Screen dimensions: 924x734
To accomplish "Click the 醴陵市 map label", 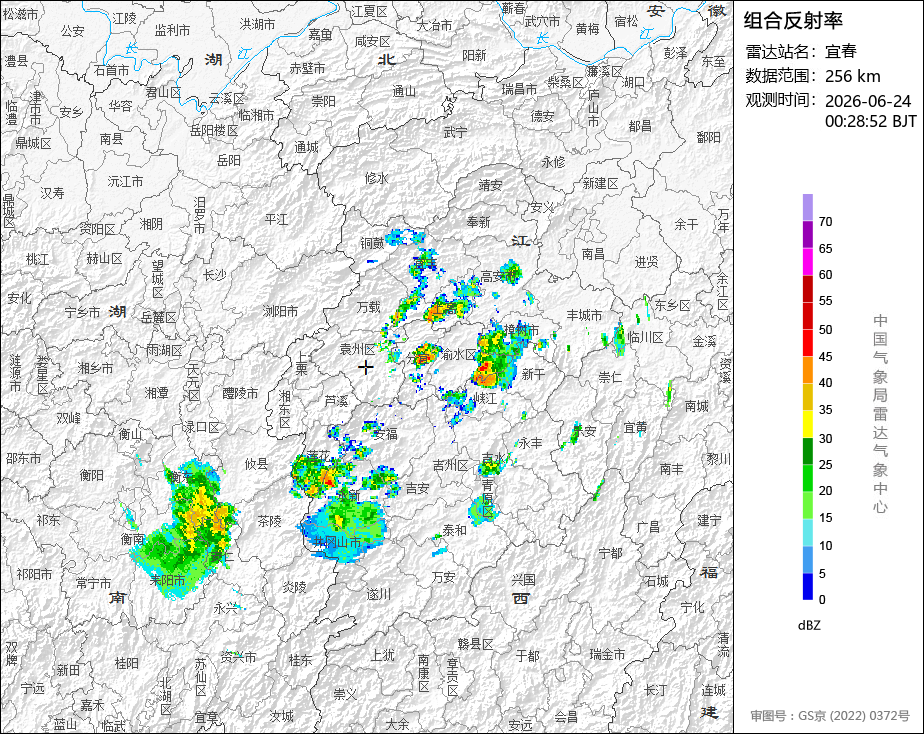I will tap(240, 393).
